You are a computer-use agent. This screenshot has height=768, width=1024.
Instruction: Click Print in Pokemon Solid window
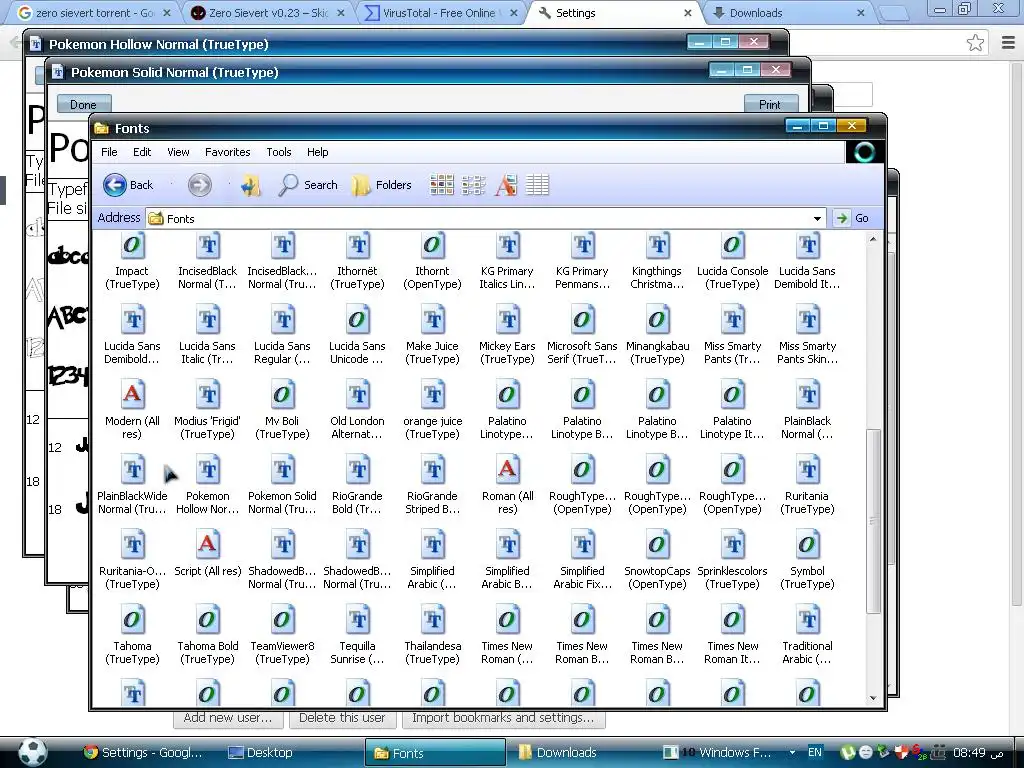[x=771, y=104]
